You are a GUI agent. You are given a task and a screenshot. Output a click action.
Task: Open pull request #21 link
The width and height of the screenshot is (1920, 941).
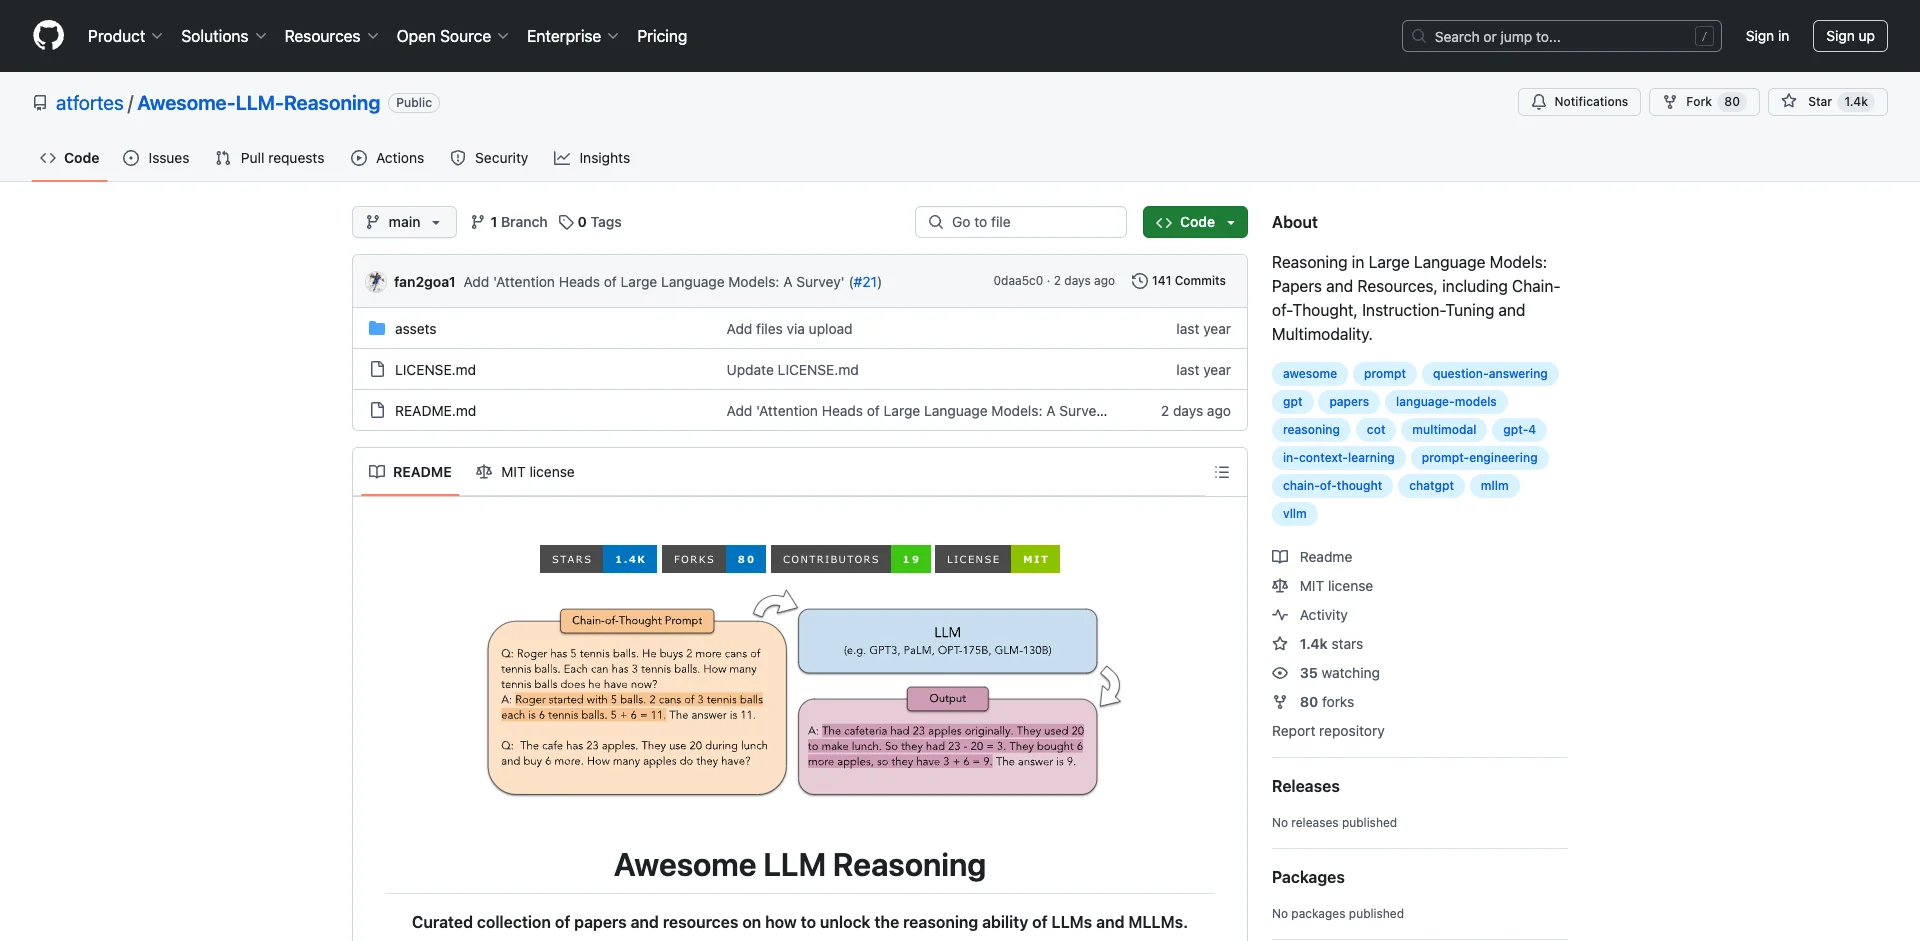click(x=865, y=282)
